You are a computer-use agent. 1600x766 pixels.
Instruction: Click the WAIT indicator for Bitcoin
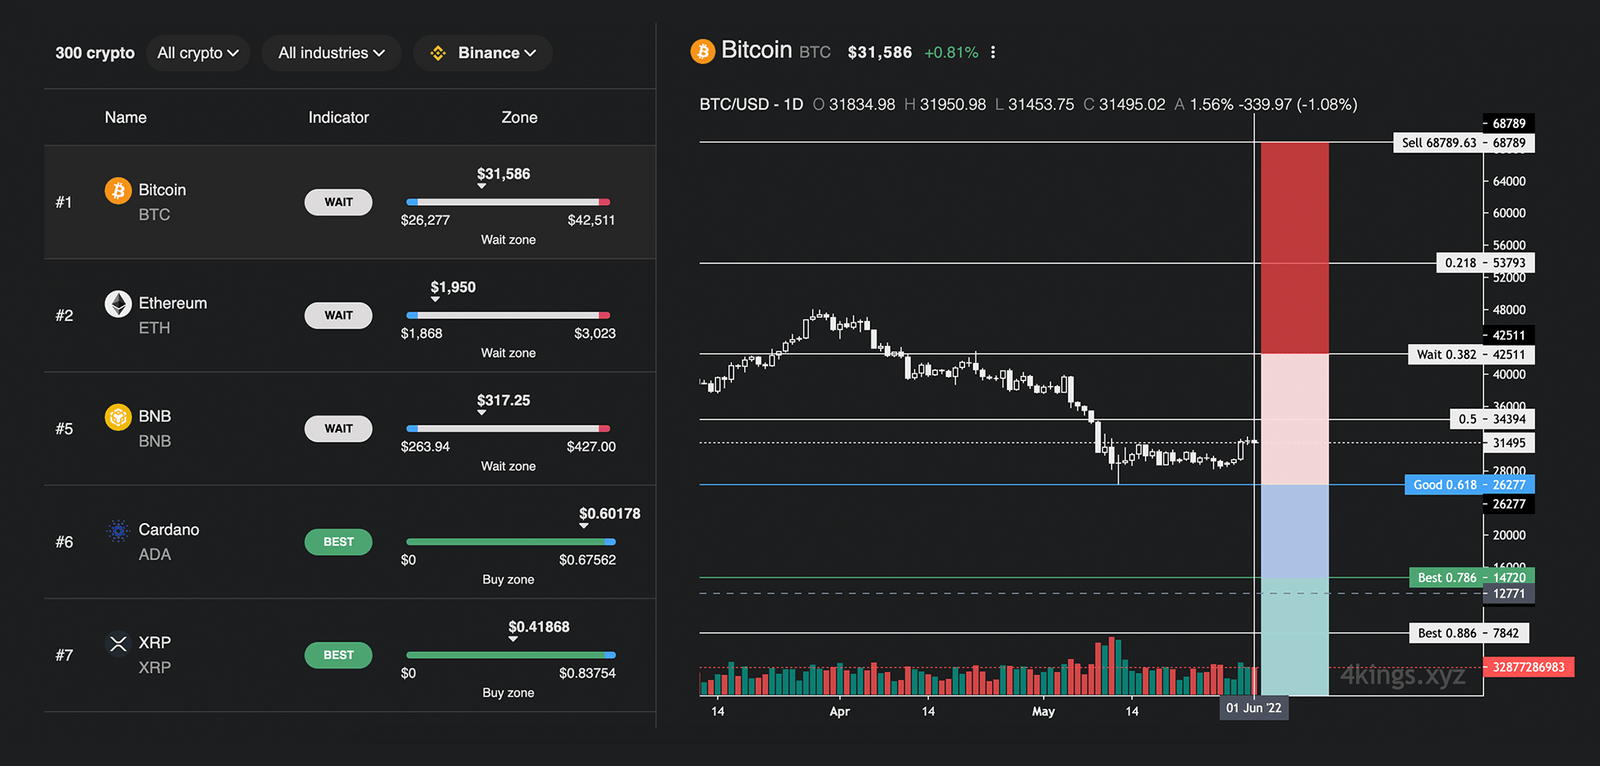point(338,202)
